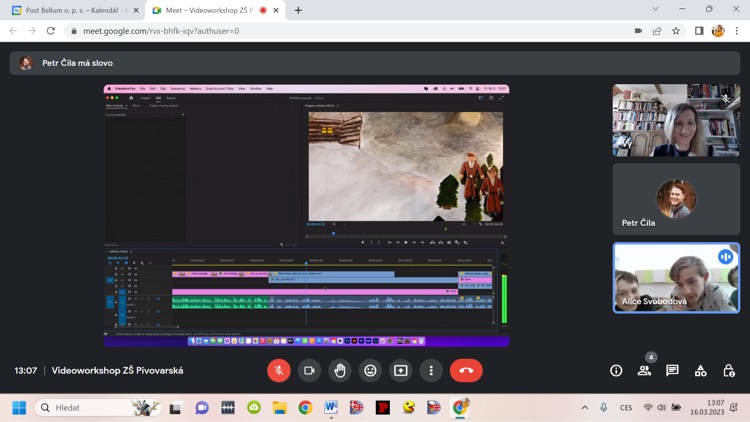Select the Alice Svobodová video tile

pyautogui.click(x=676, y=278)
